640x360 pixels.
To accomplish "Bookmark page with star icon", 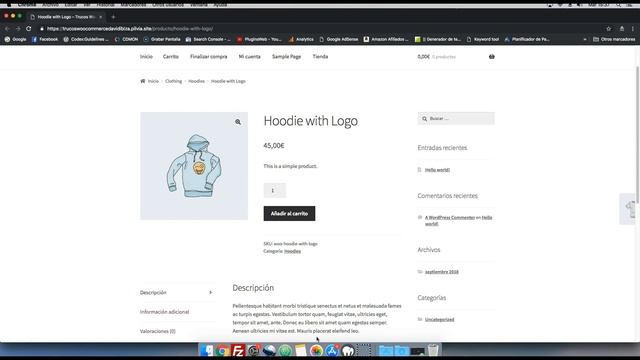I will 609,29.
